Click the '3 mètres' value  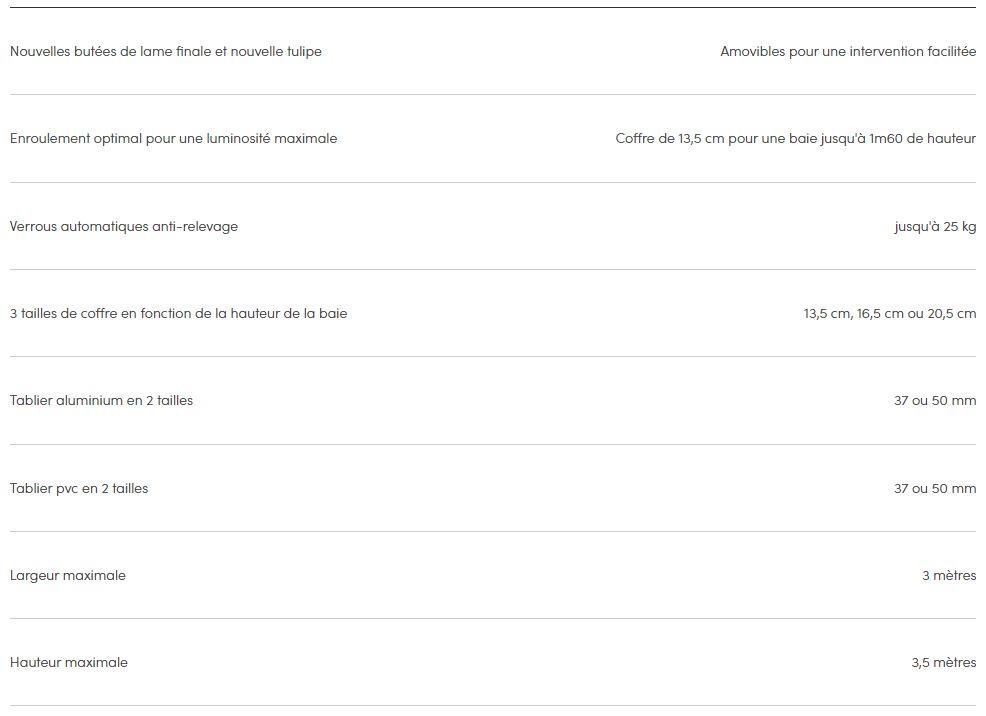click(x=949, y=575)
